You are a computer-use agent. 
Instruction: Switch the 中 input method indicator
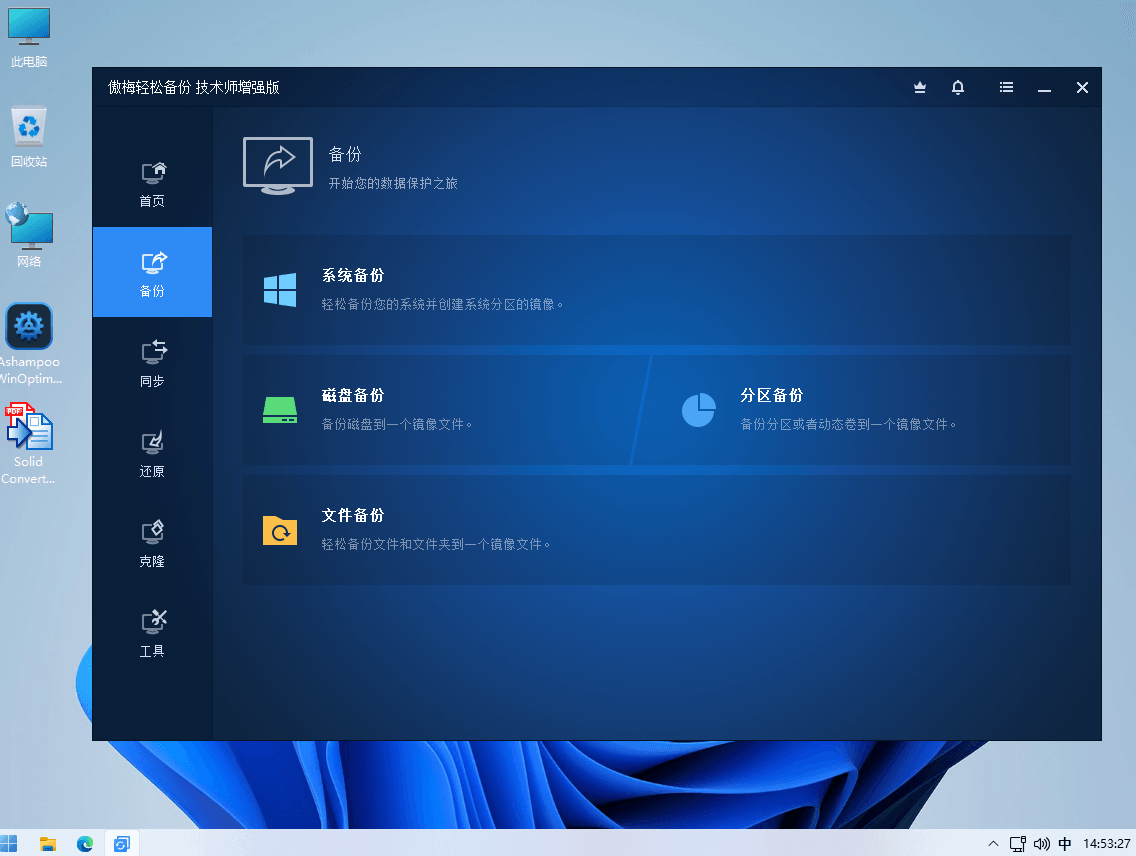[1065, 844]
